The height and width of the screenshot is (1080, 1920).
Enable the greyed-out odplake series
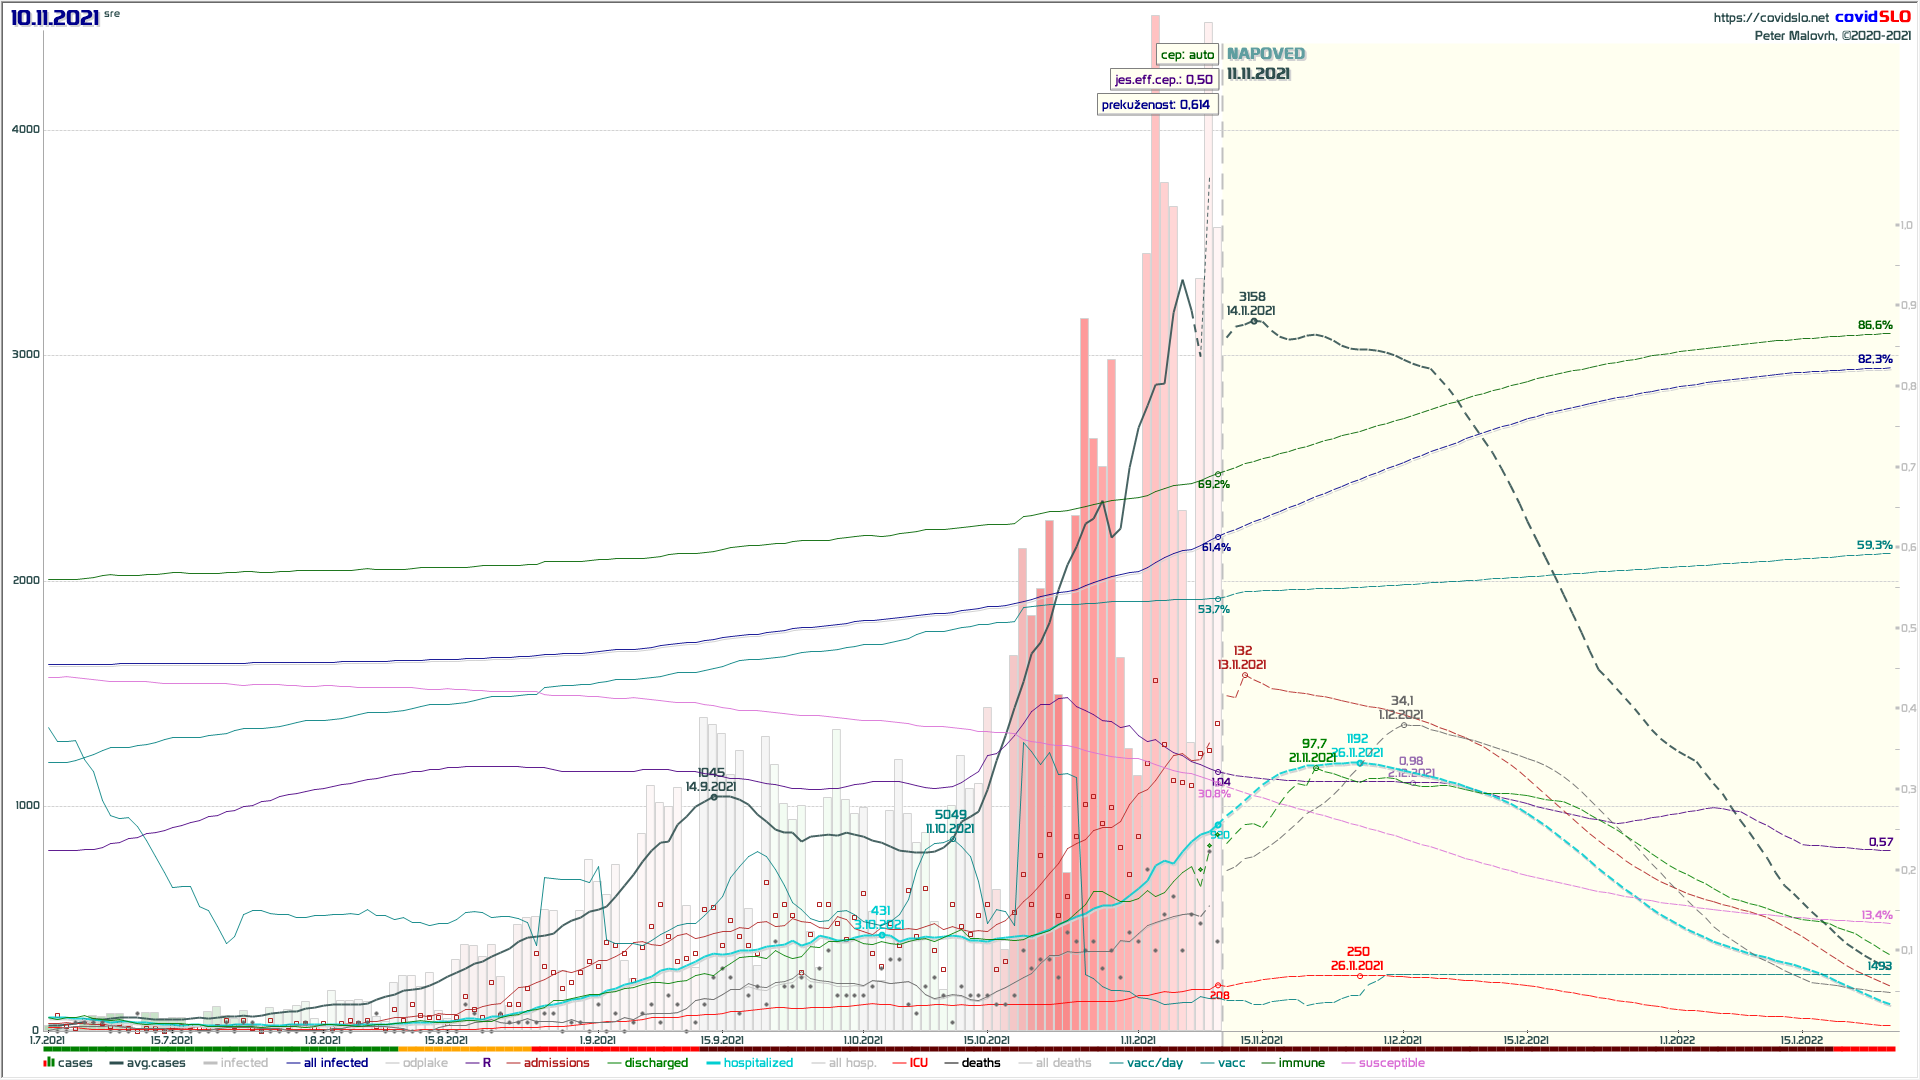tap(425, 1063)
